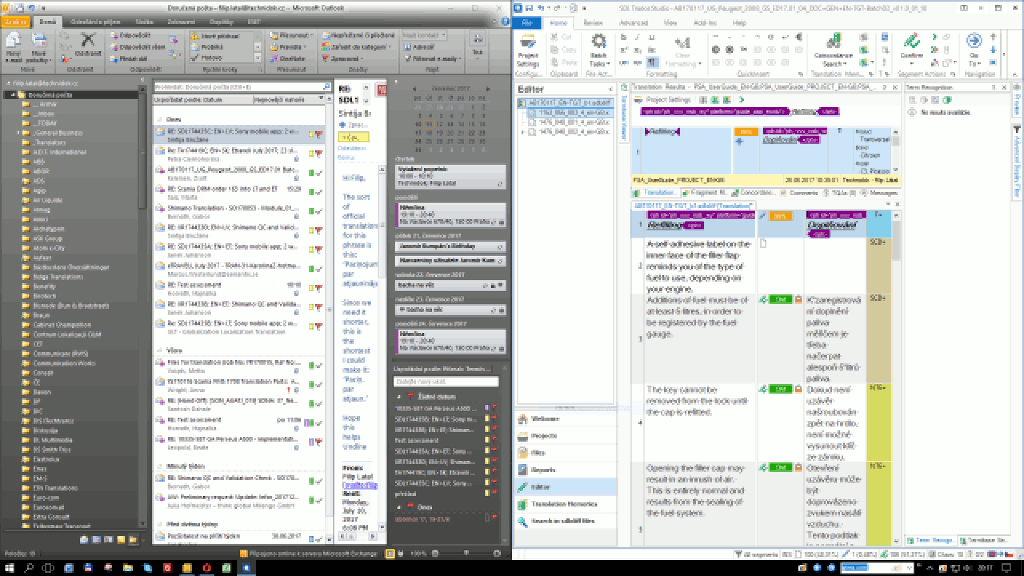1024x576 pixels.
Task: Open Translation Memories view in Trados
Action: (x=564, y=504)
